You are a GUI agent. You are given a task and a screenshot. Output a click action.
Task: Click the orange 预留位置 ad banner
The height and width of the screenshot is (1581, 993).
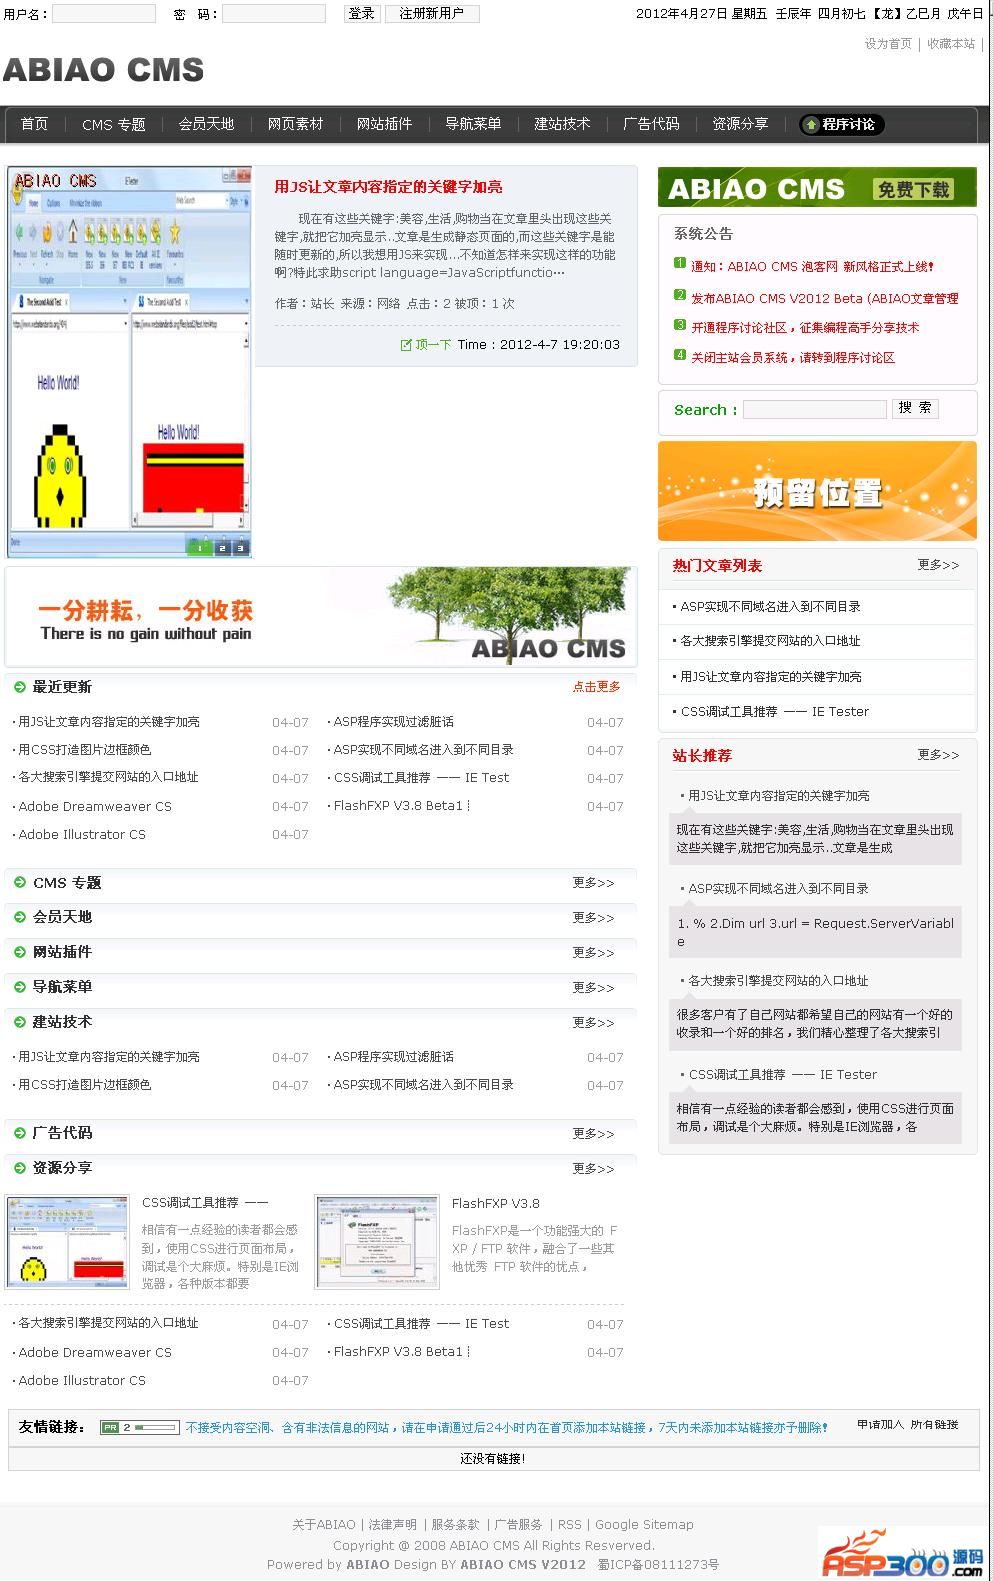click(817, 491)
